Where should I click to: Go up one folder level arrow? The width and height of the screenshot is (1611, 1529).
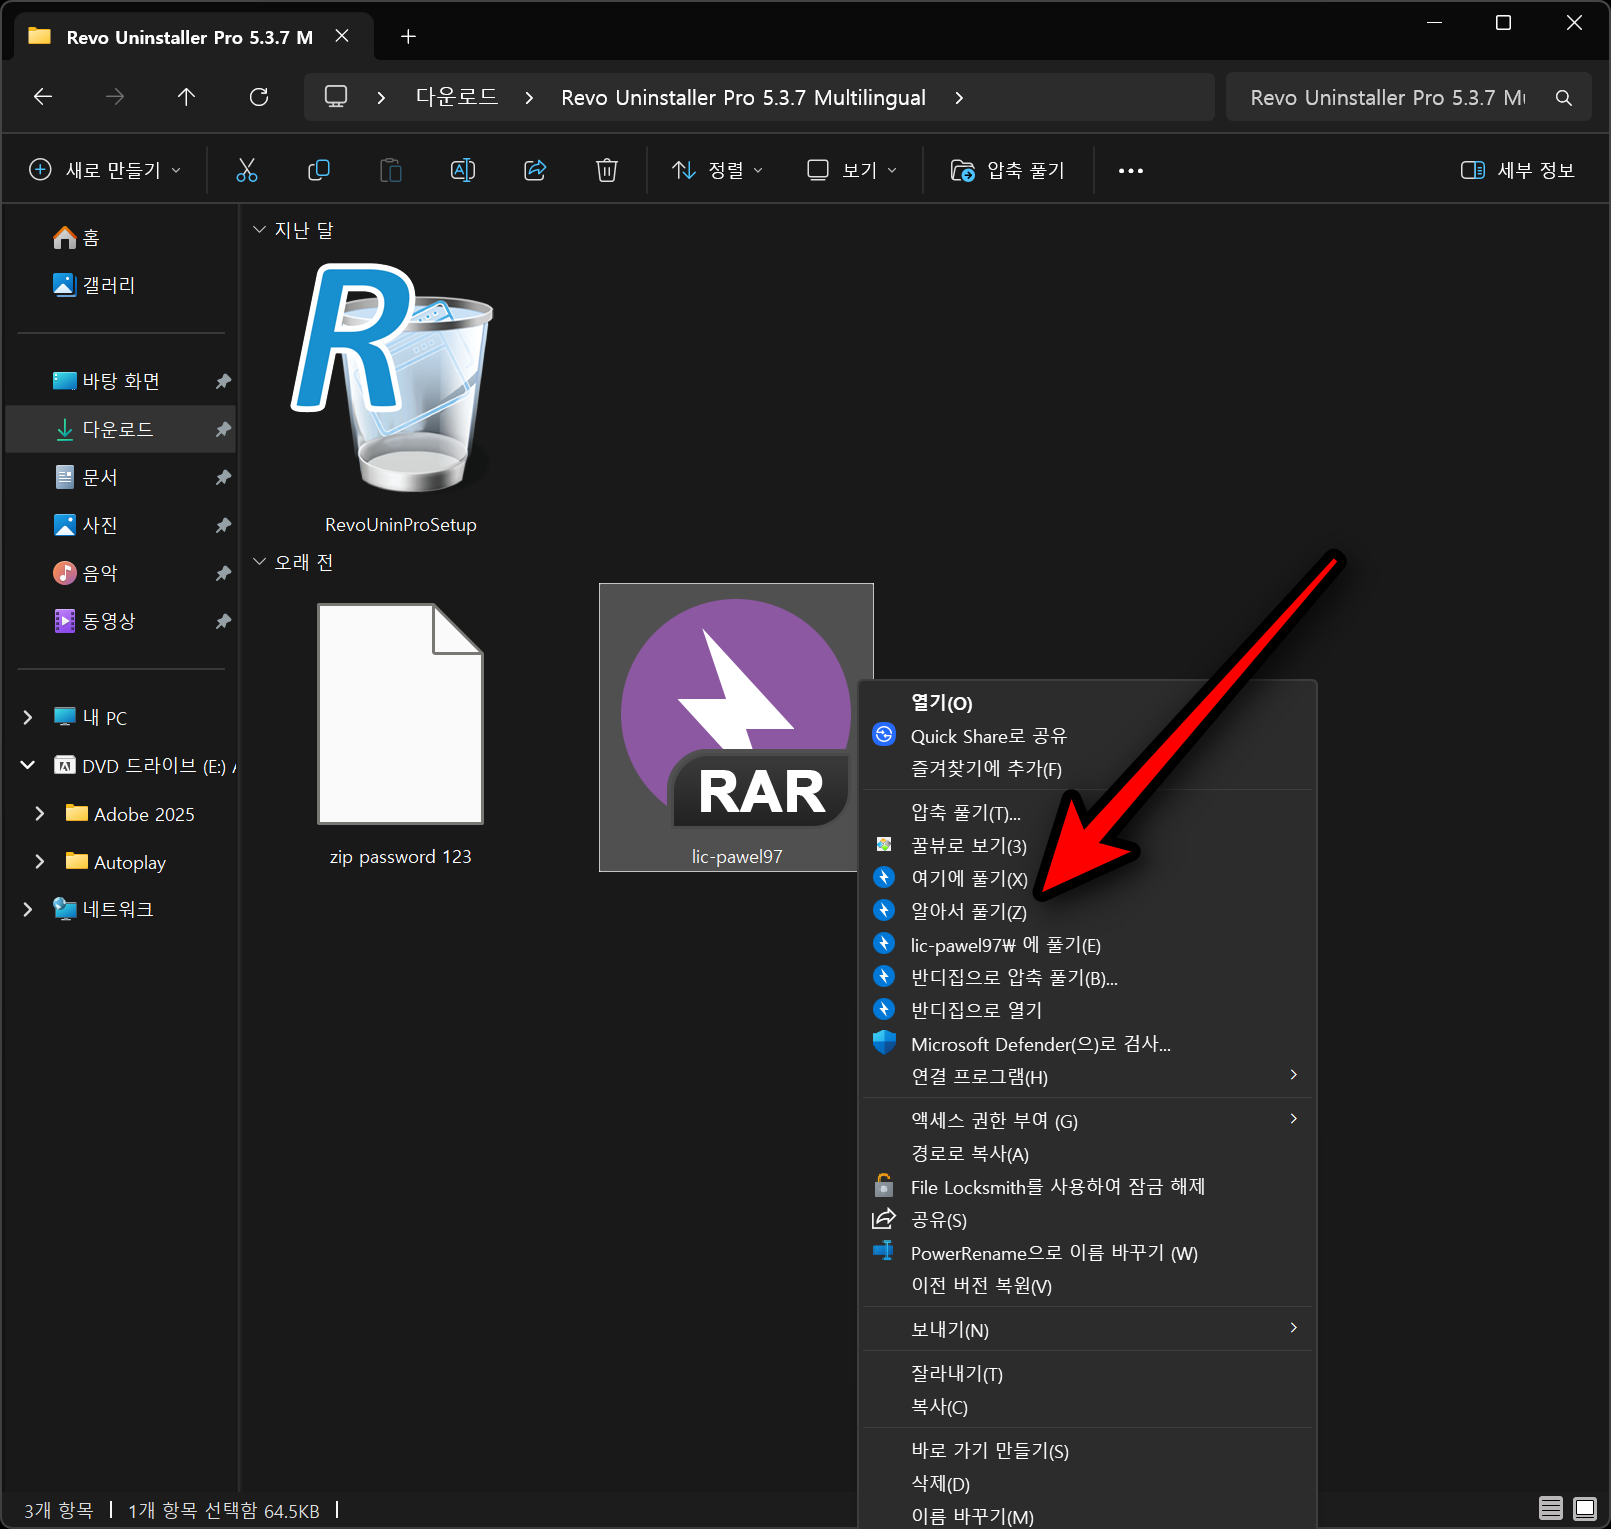[186, 97]
